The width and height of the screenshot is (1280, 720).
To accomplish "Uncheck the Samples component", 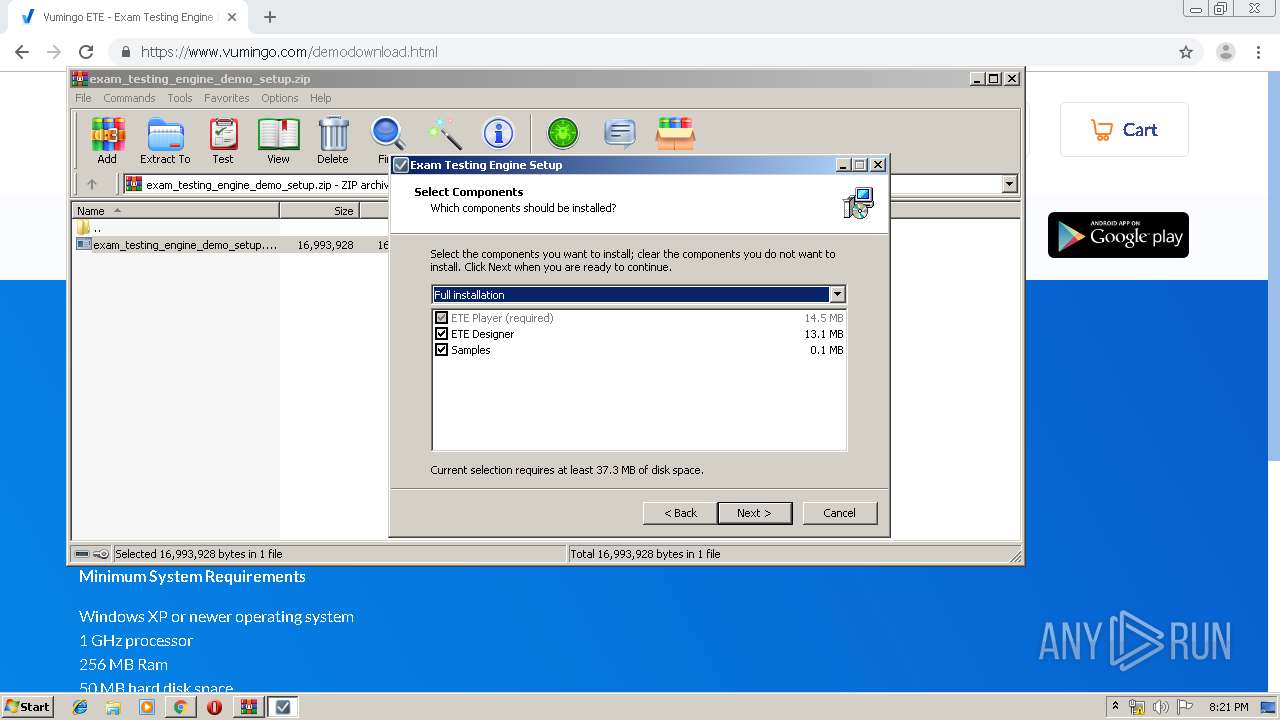I will (x=441, y=350).
